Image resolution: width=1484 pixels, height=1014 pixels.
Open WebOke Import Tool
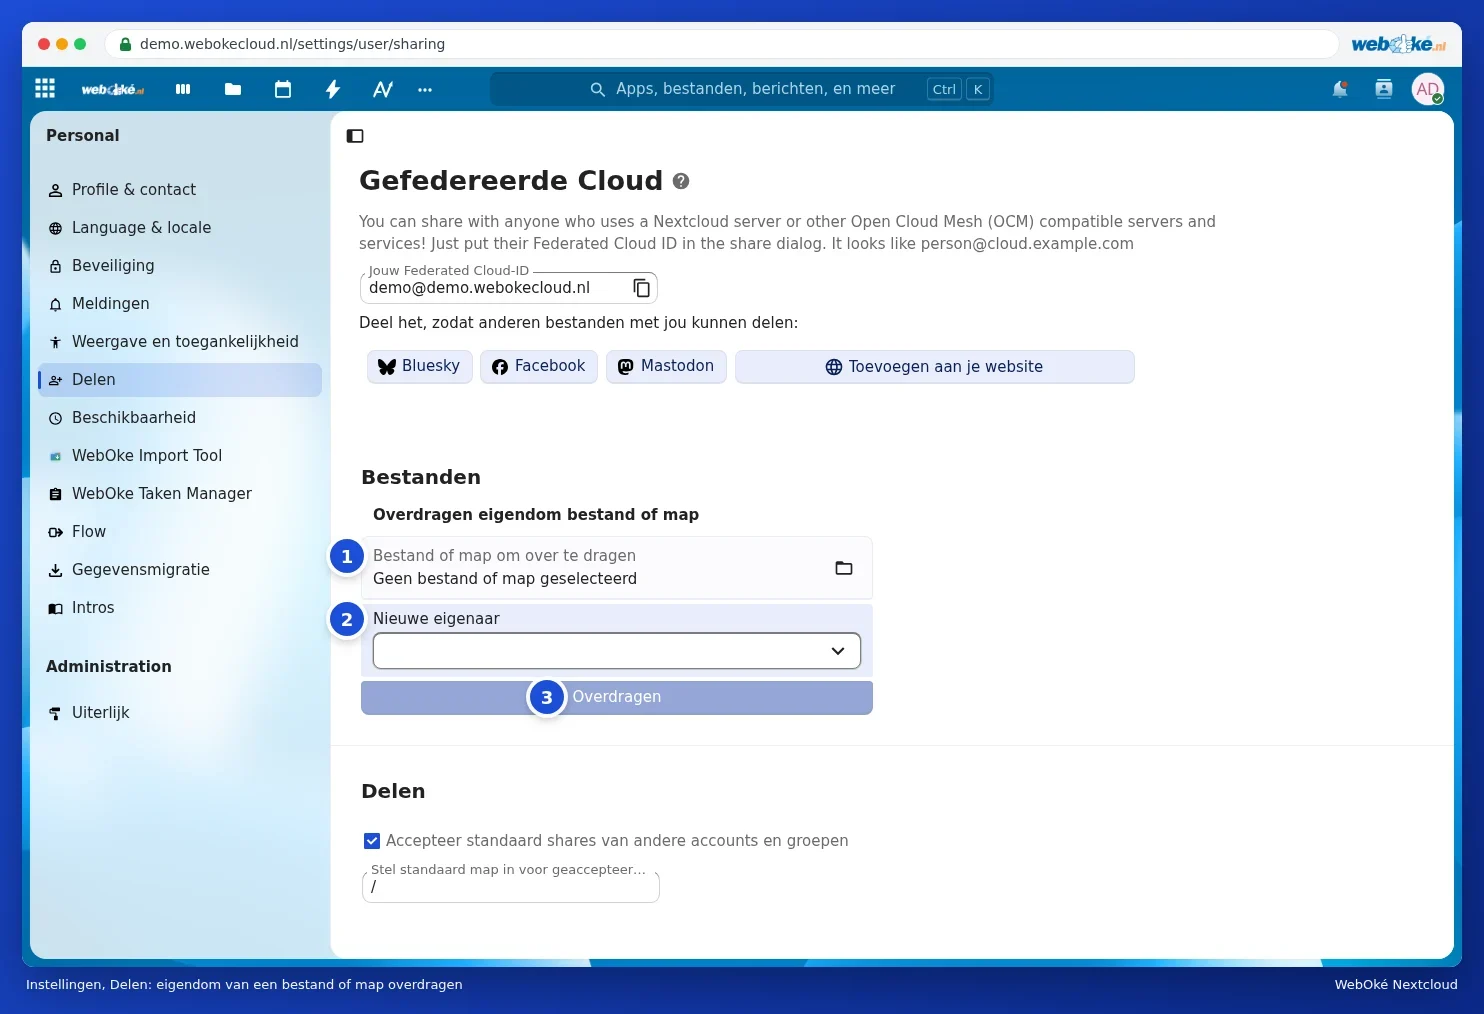[180, 456]
